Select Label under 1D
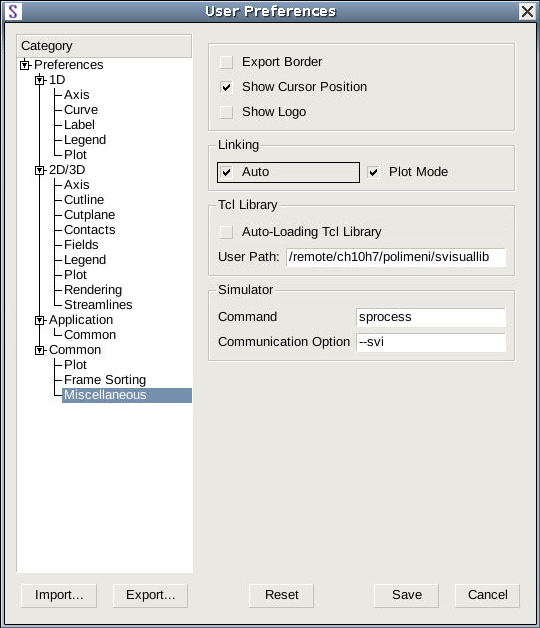The width and height of the screenshot is (540, 628). (79, 125)
